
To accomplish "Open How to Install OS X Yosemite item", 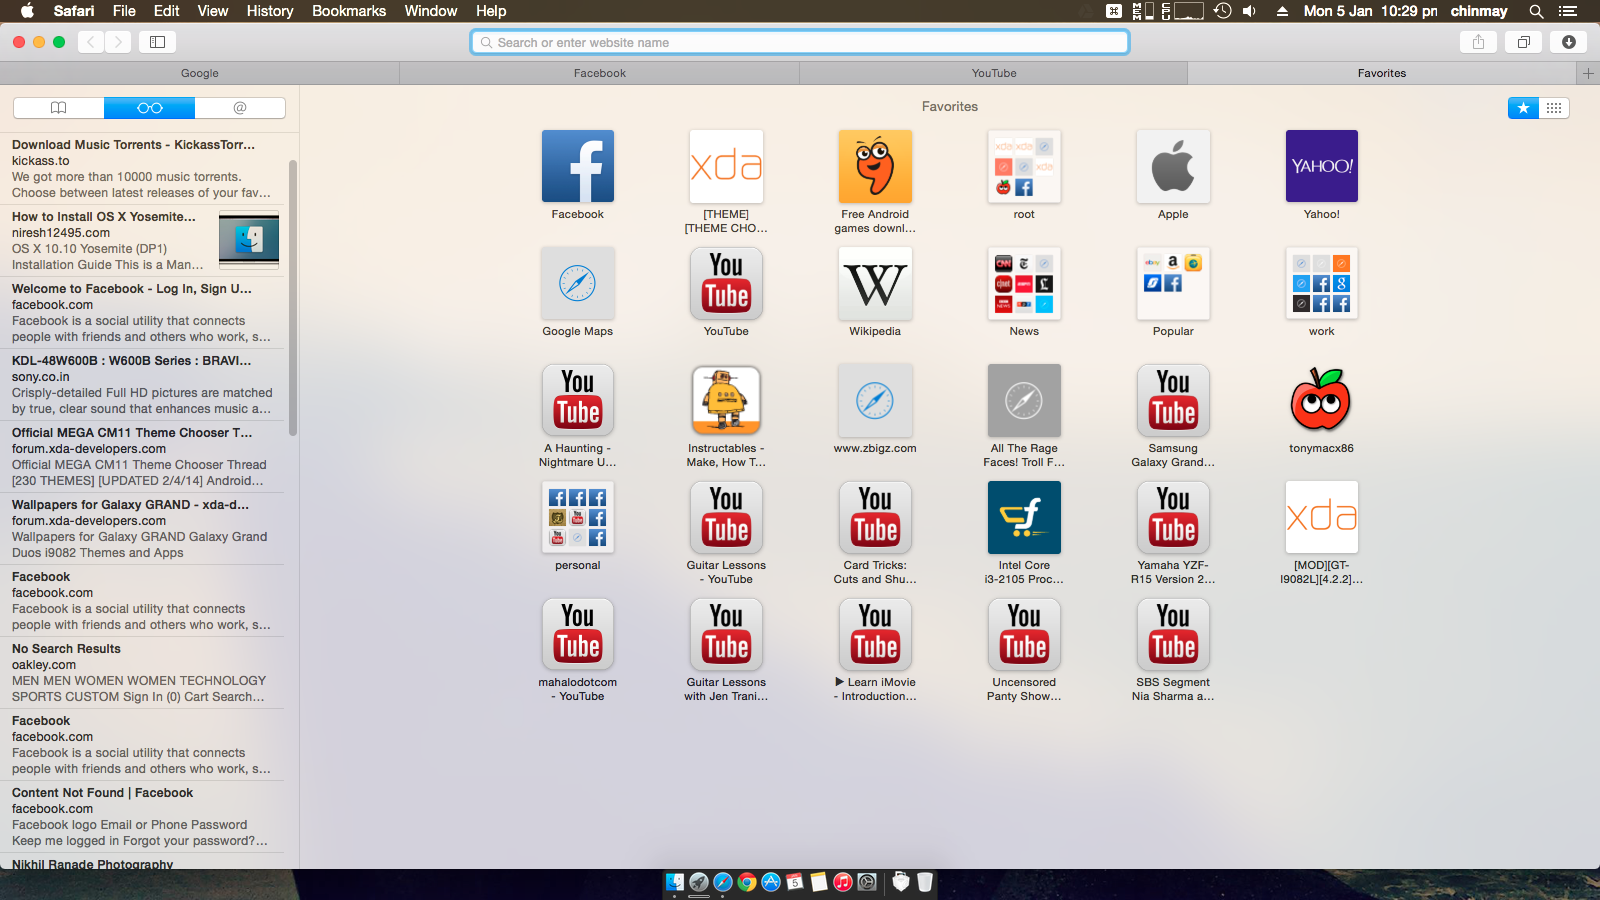I will pos(142,241).
